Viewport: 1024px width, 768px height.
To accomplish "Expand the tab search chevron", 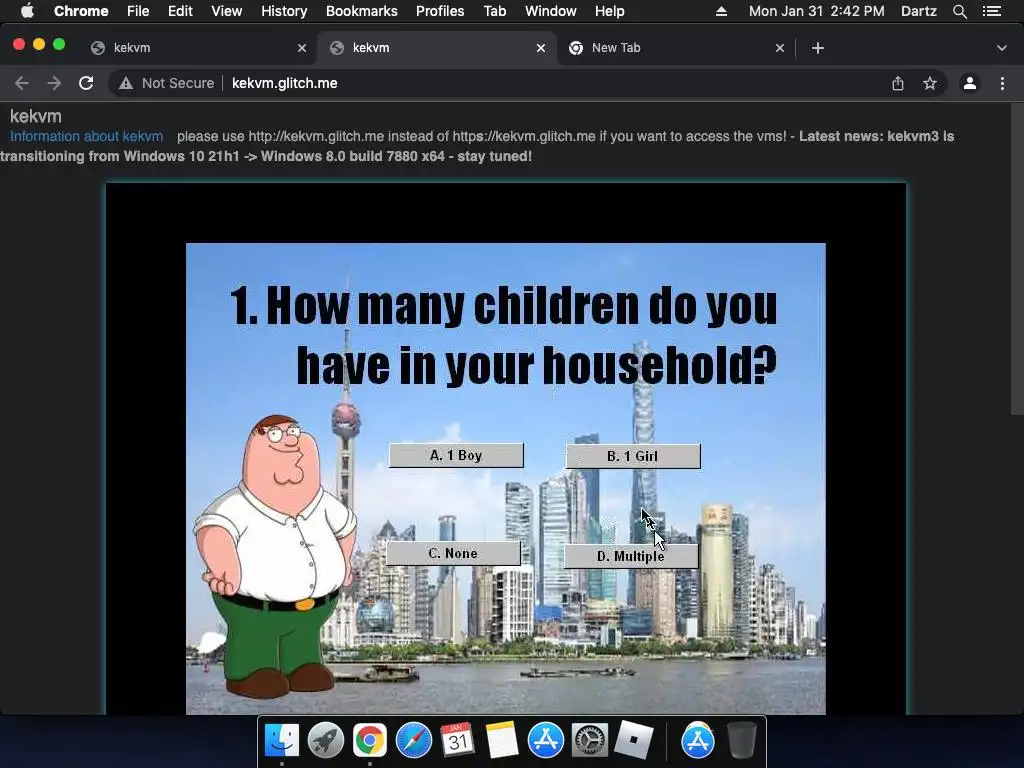I will 1002,48.
